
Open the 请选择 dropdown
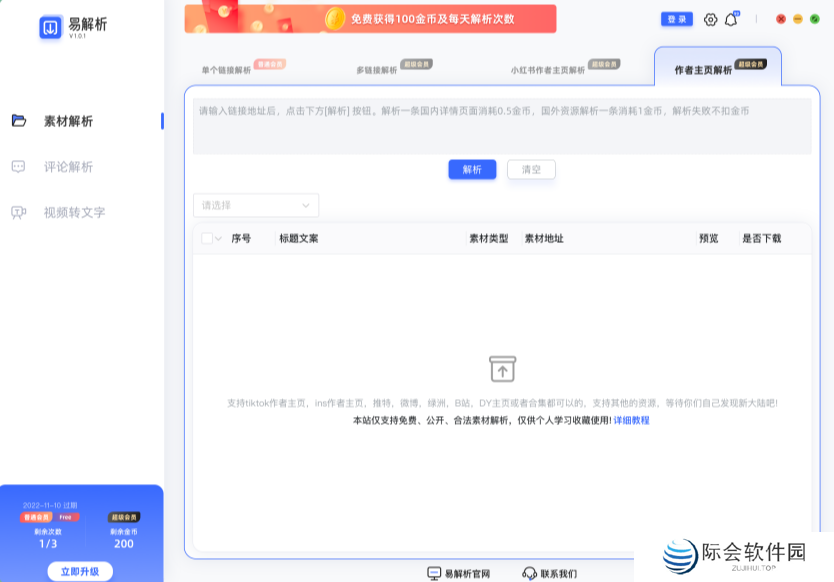pyautogui.click(x=256, y=204)
